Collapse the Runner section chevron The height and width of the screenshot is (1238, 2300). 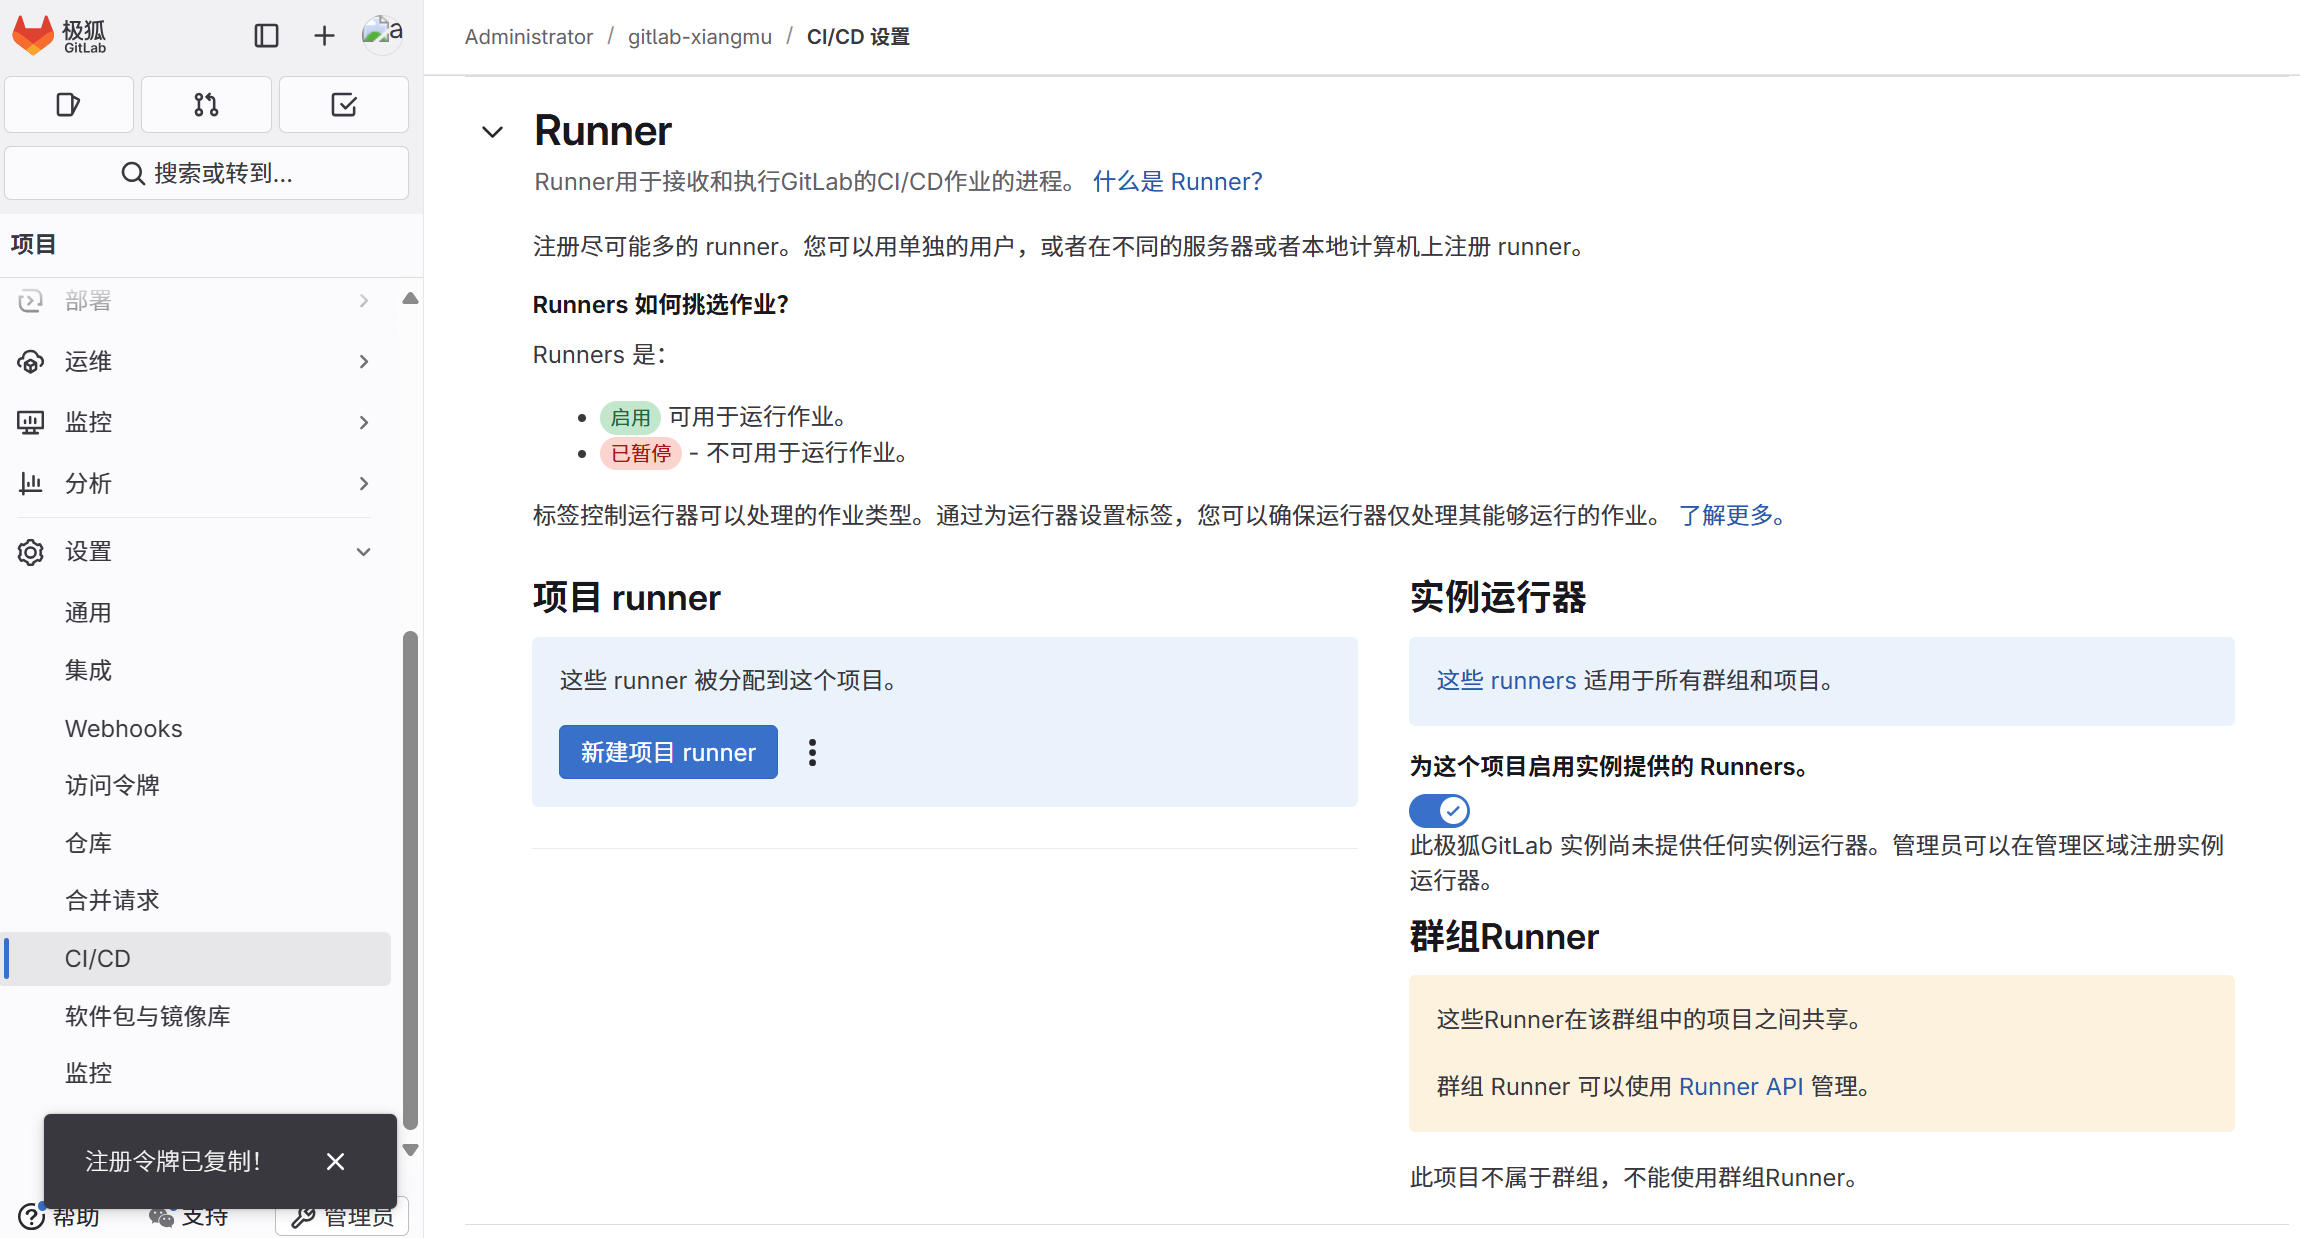(x=492, y=132)
